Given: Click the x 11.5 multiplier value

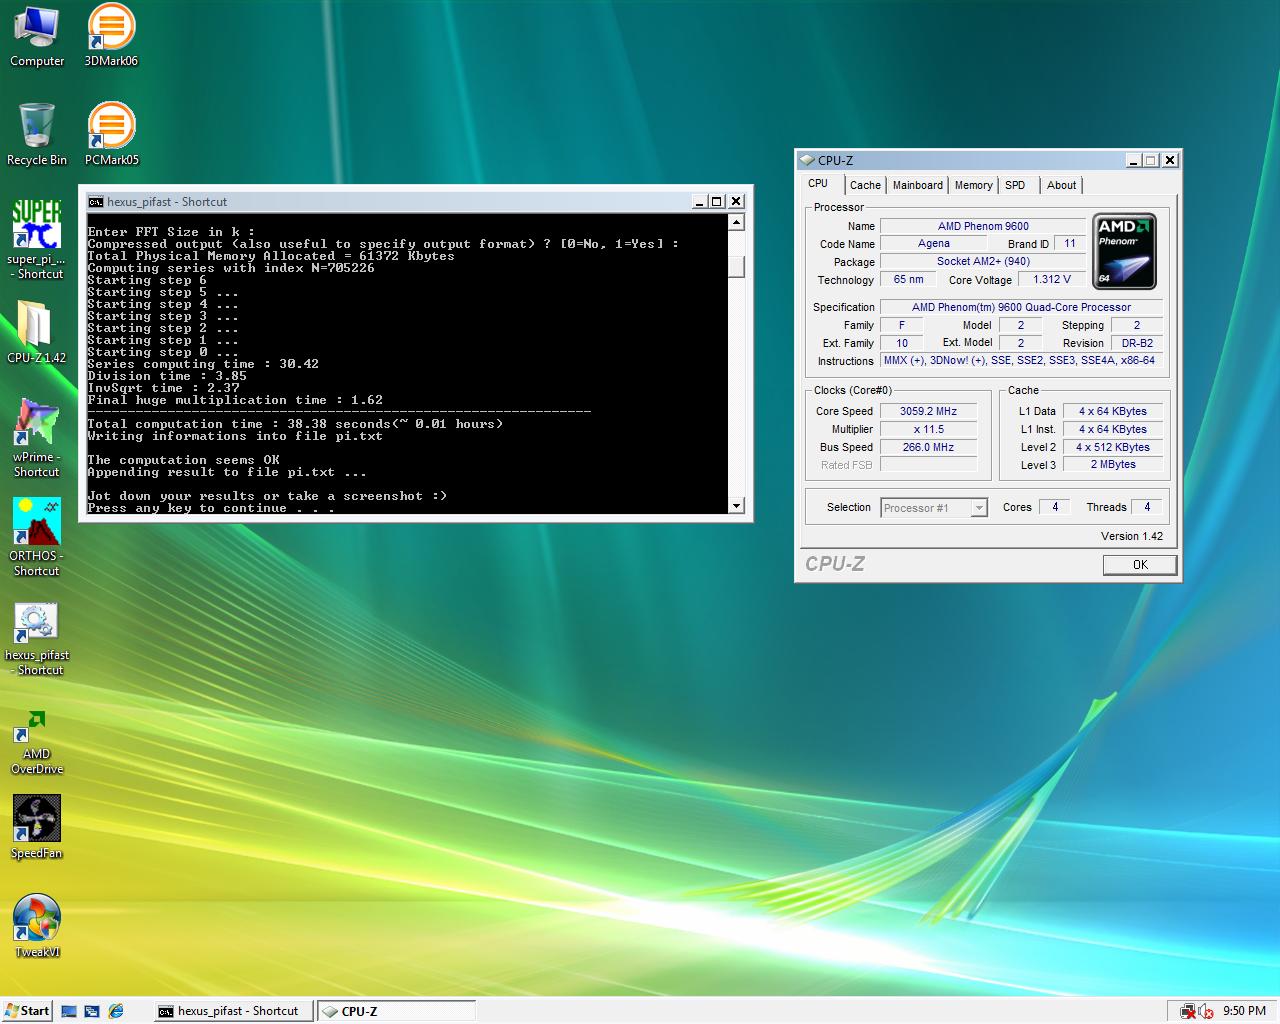Looking at the screenshot, I should click(x=928, y=429).
